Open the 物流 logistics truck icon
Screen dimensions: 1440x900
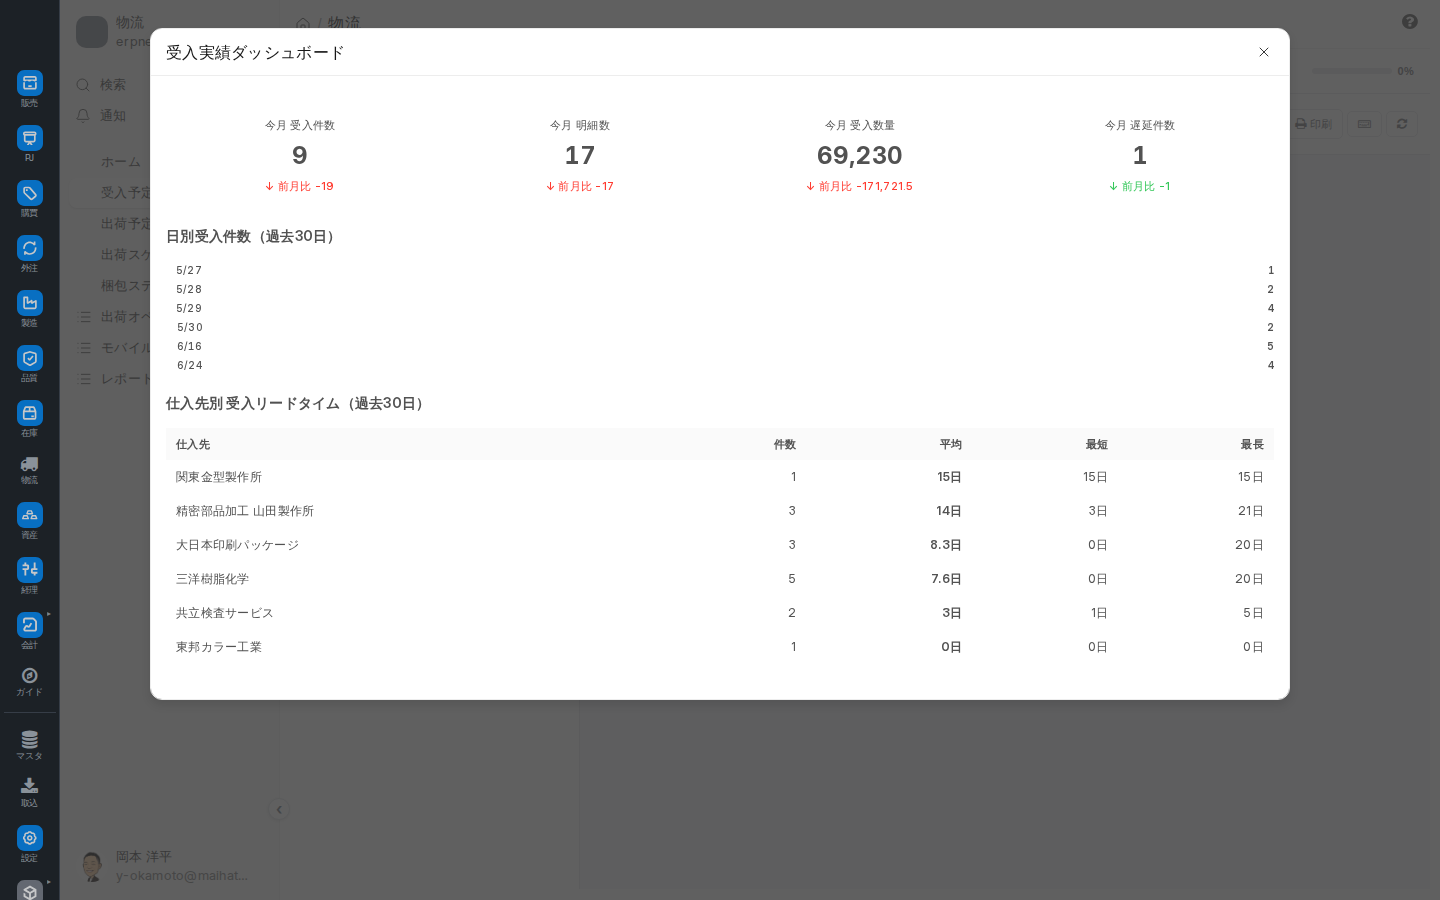tap(29, 464)
